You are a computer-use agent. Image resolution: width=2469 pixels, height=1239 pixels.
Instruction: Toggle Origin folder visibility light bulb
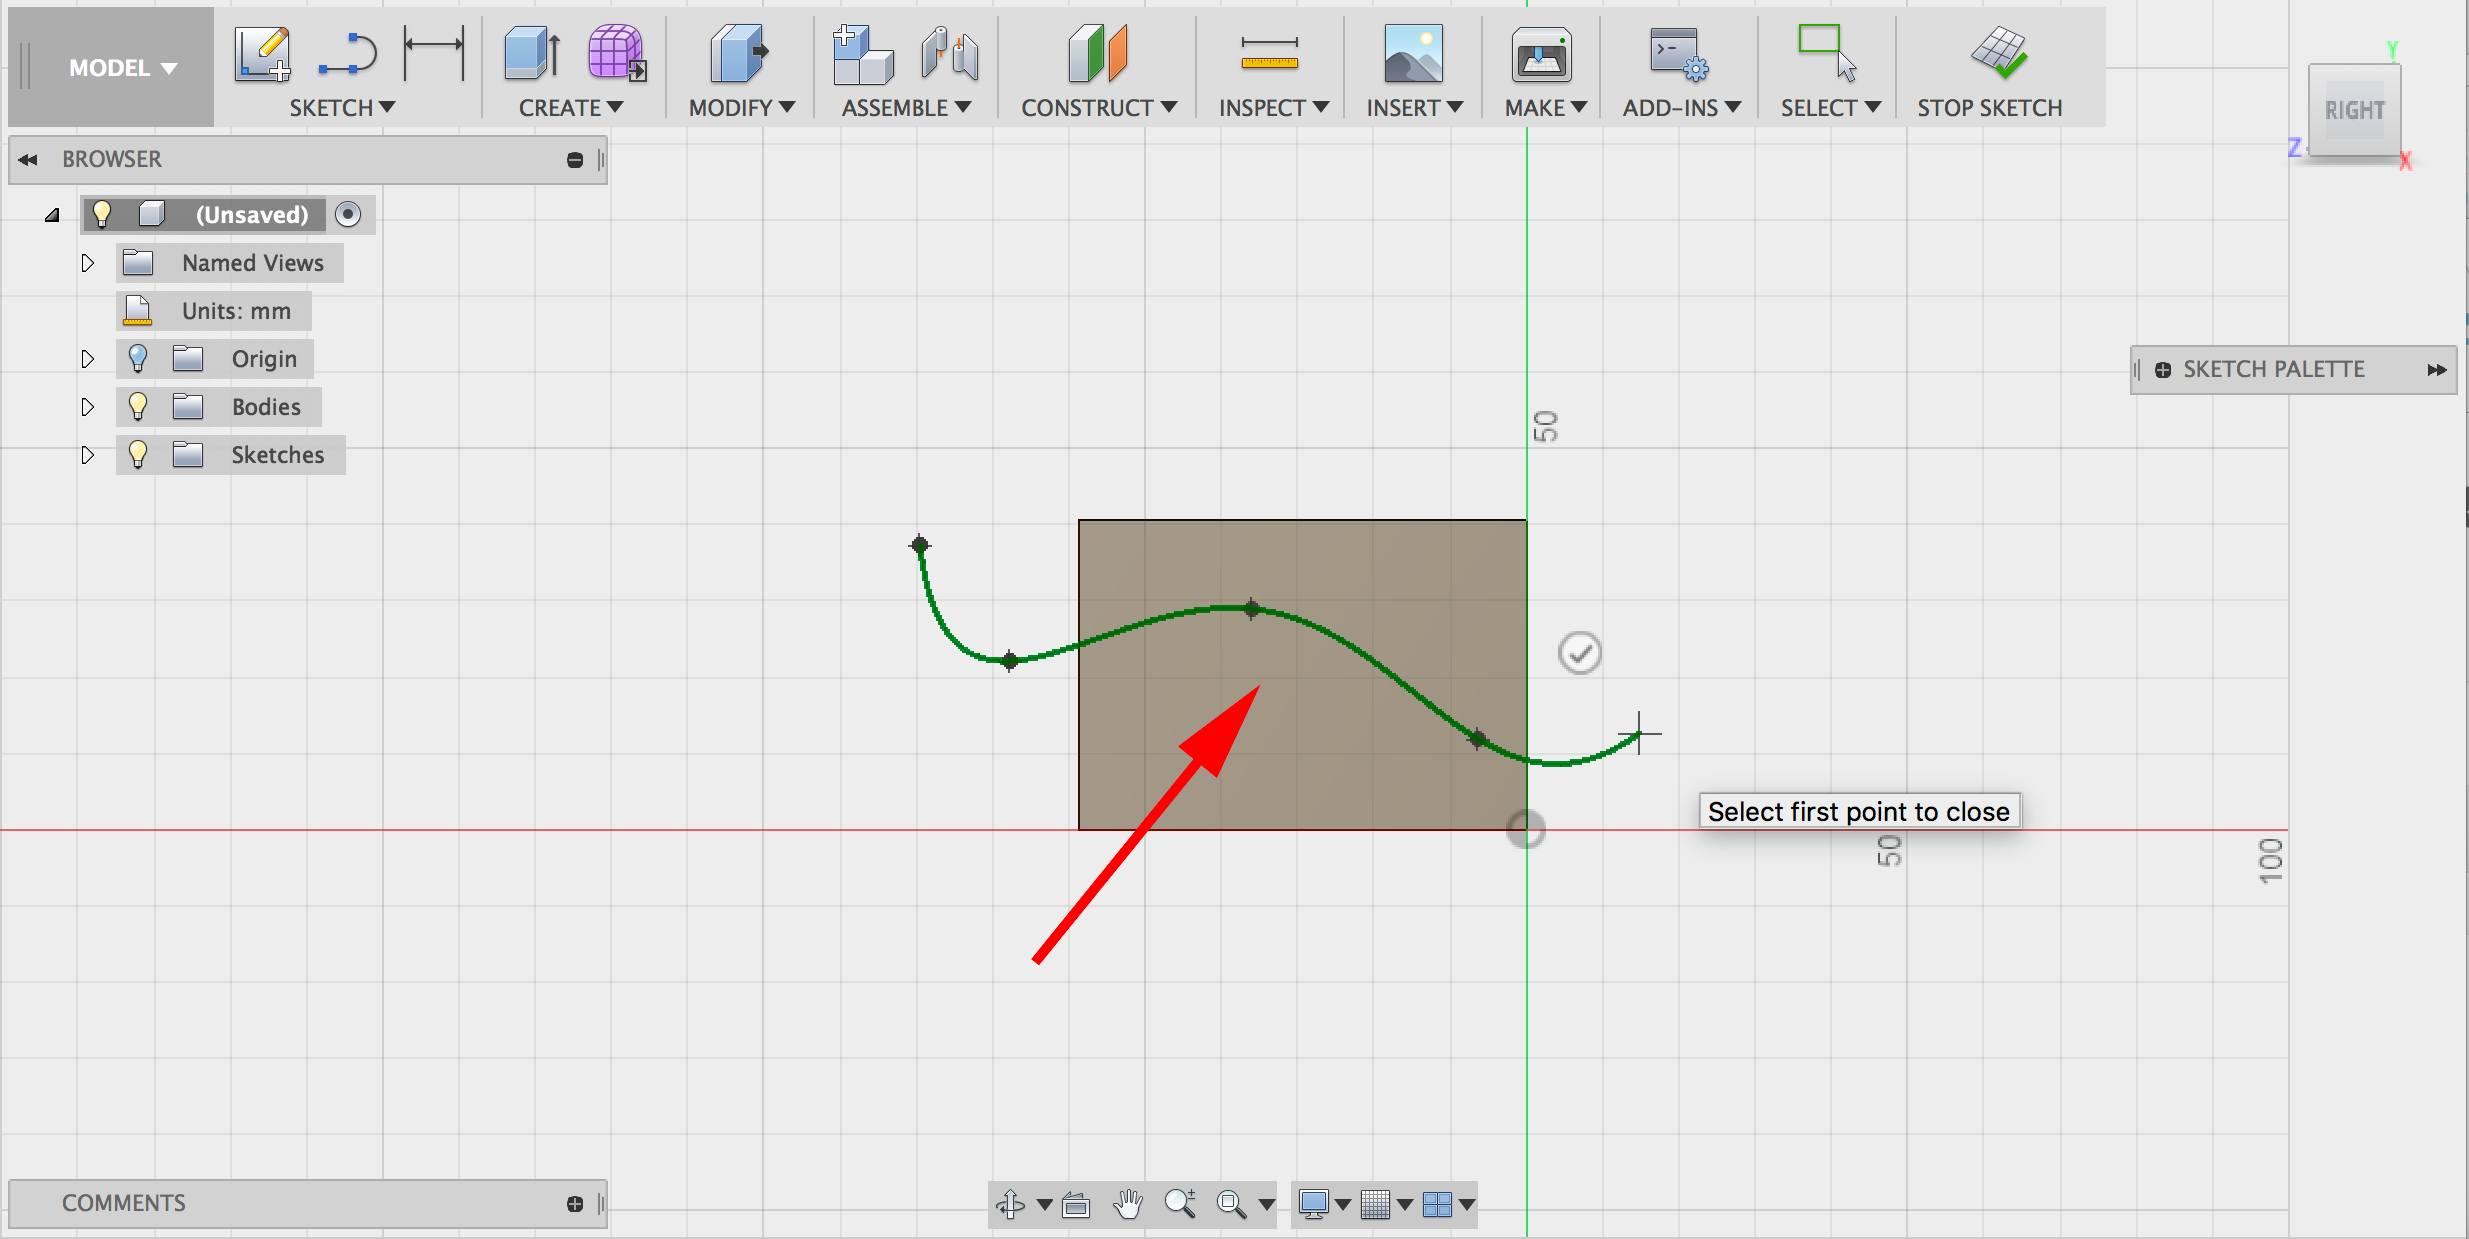tap(138, 358)
